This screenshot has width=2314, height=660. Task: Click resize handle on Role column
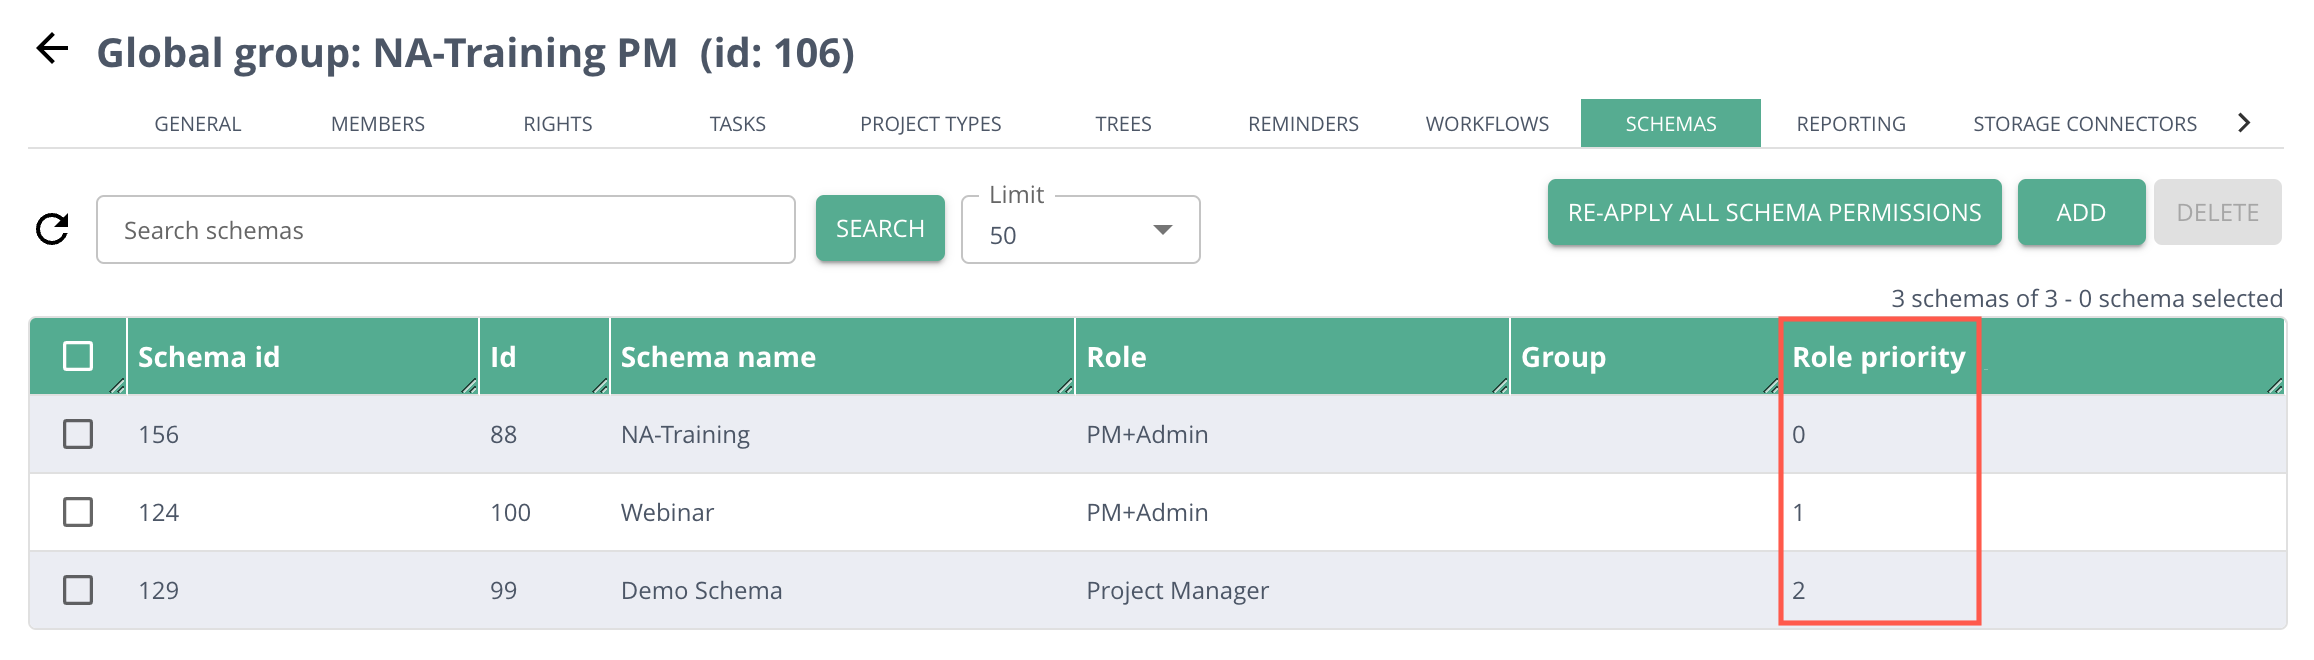[1499, 386]
